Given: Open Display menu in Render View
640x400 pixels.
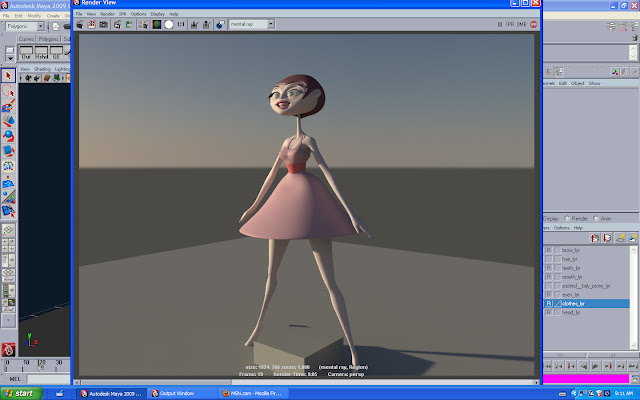Looking at the screenshot, I should (158, 14).
